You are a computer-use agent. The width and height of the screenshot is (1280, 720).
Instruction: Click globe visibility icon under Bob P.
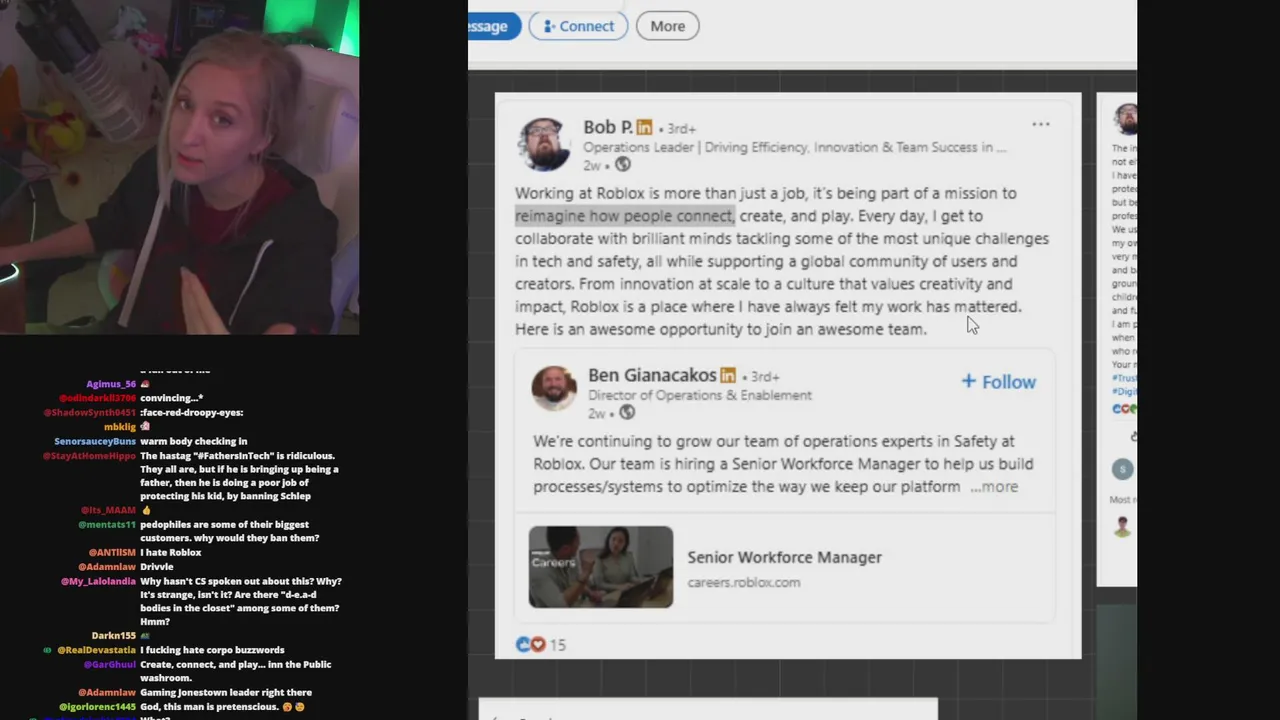[x=622, y=165]
